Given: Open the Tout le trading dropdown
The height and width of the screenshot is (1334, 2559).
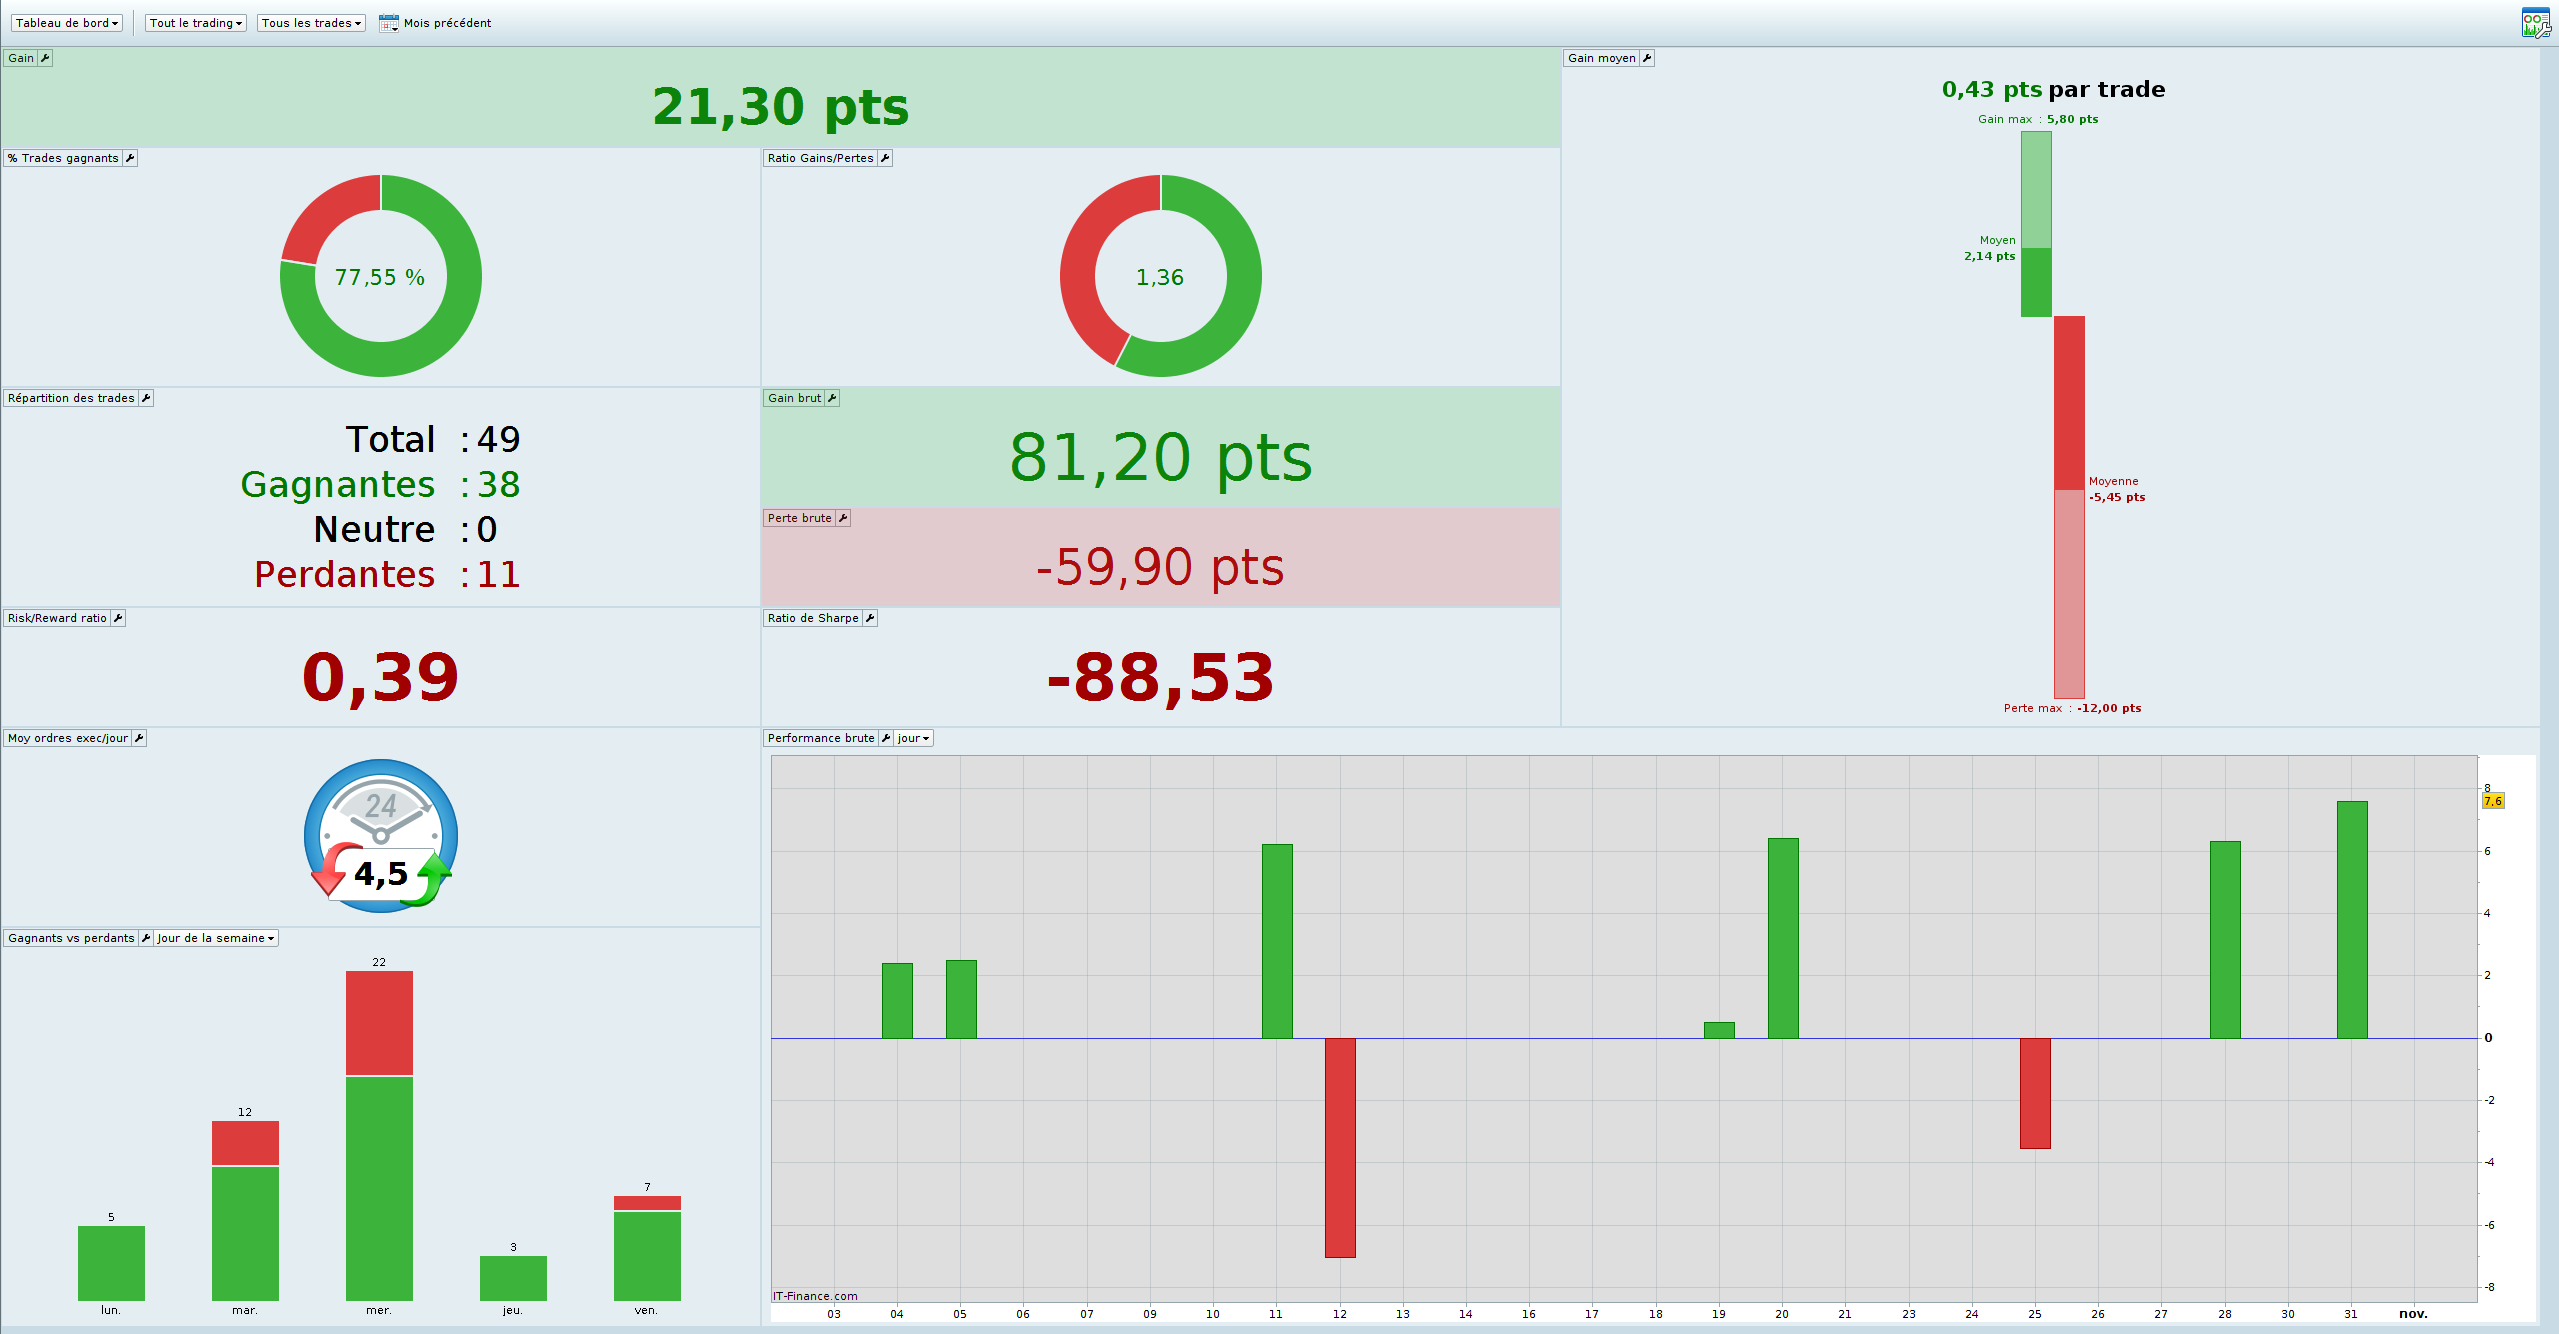Looking at the screenshot, I should (196, 23).
